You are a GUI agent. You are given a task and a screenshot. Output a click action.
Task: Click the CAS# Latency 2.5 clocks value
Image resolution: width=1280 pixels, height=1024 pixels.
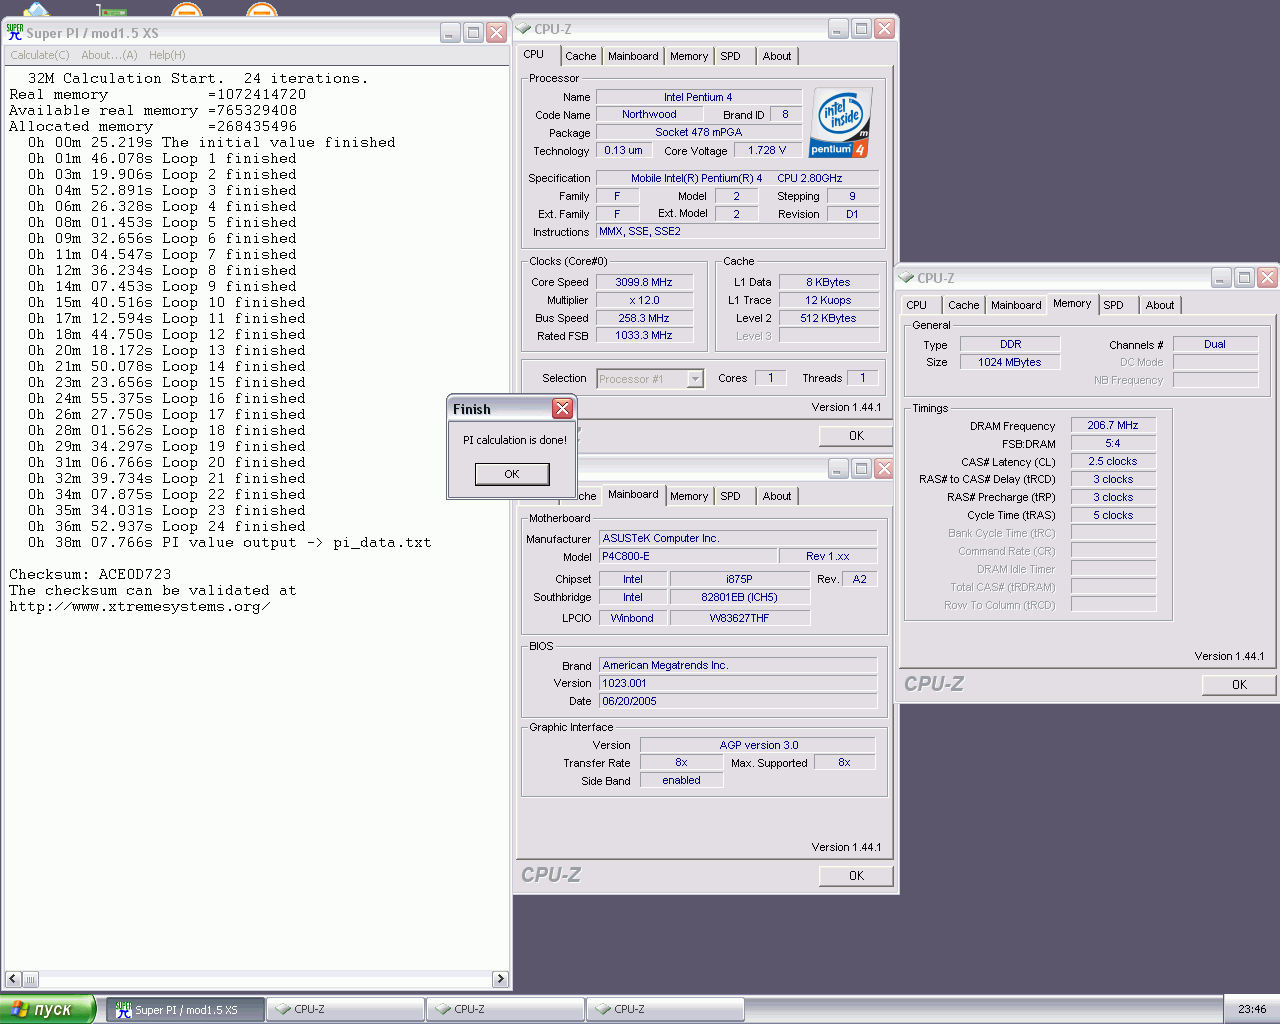point(1113,461)
